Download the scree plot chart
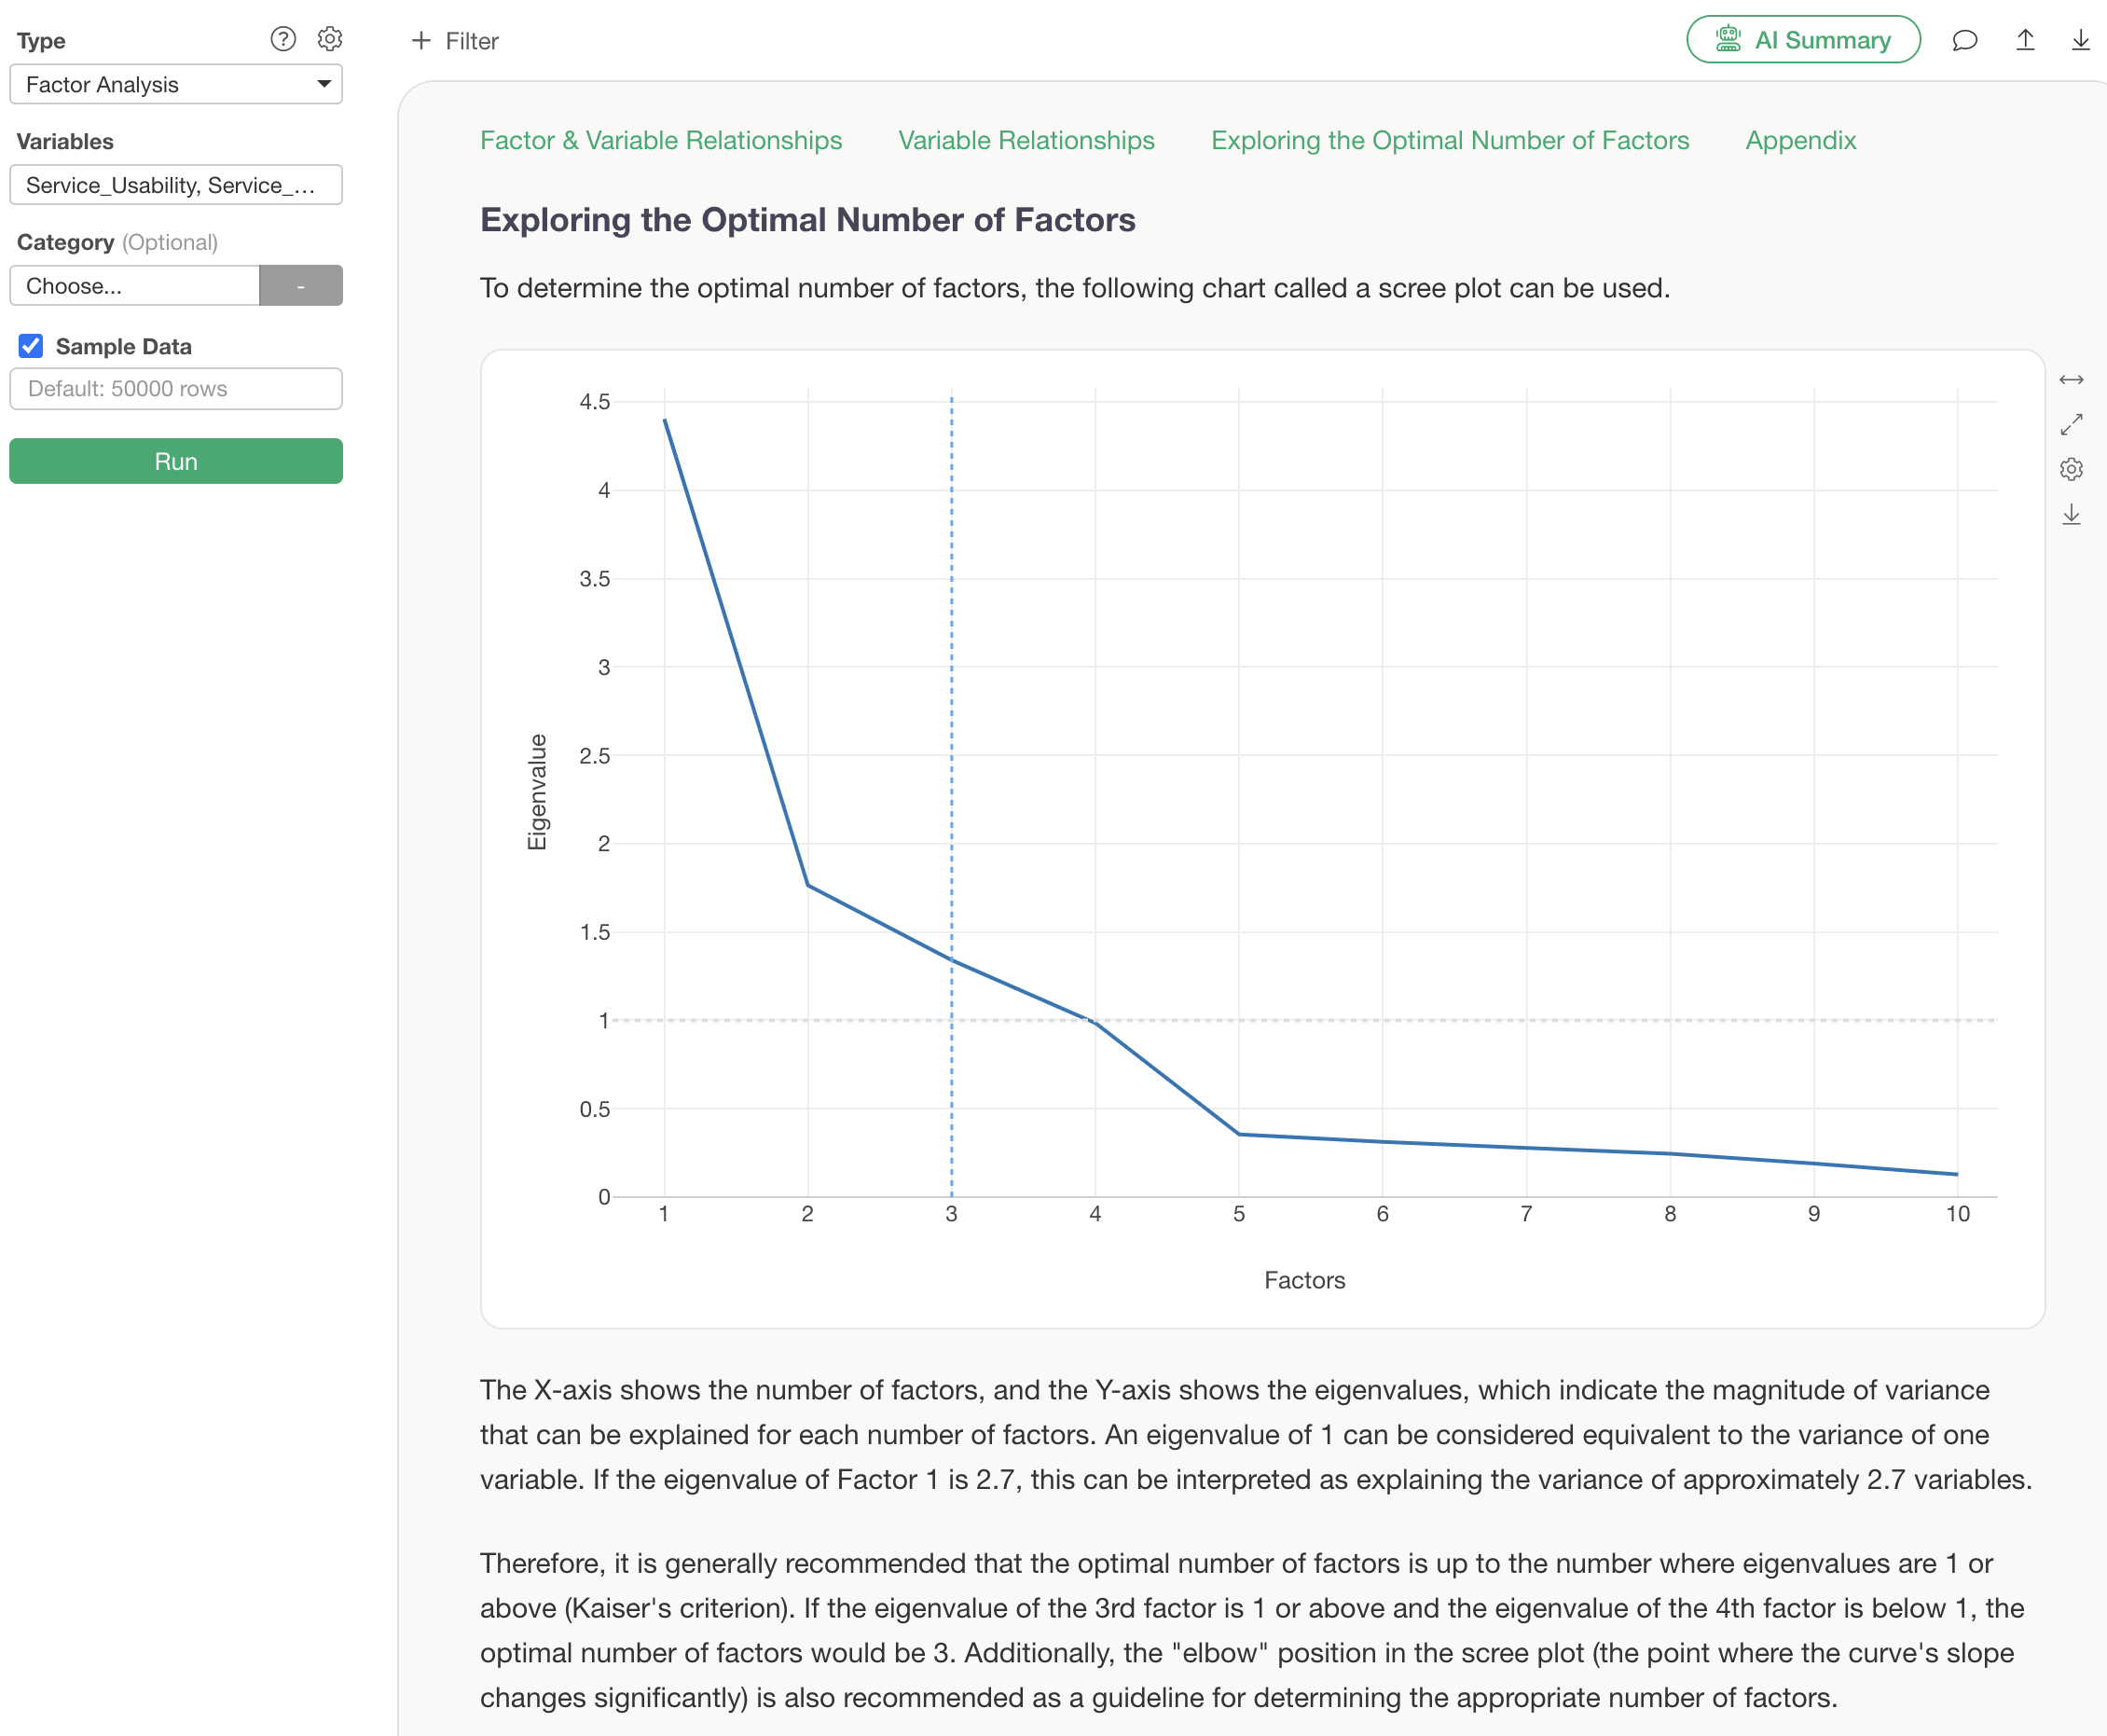Image resolution: width=2107 pixels, height=1736 pixels. coord(2071,515)
